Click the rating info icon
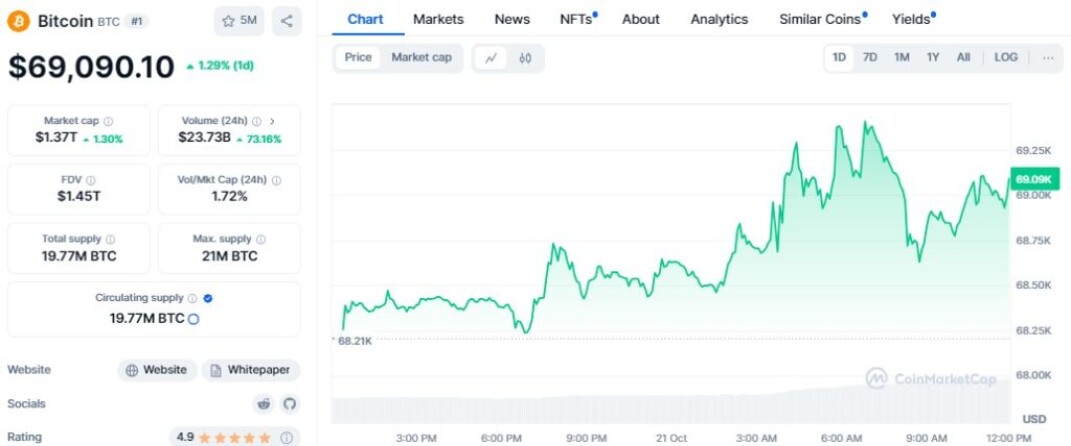The height and width of the screenshot is (446, 1071). pyautogui.click(x=287, y=437)
